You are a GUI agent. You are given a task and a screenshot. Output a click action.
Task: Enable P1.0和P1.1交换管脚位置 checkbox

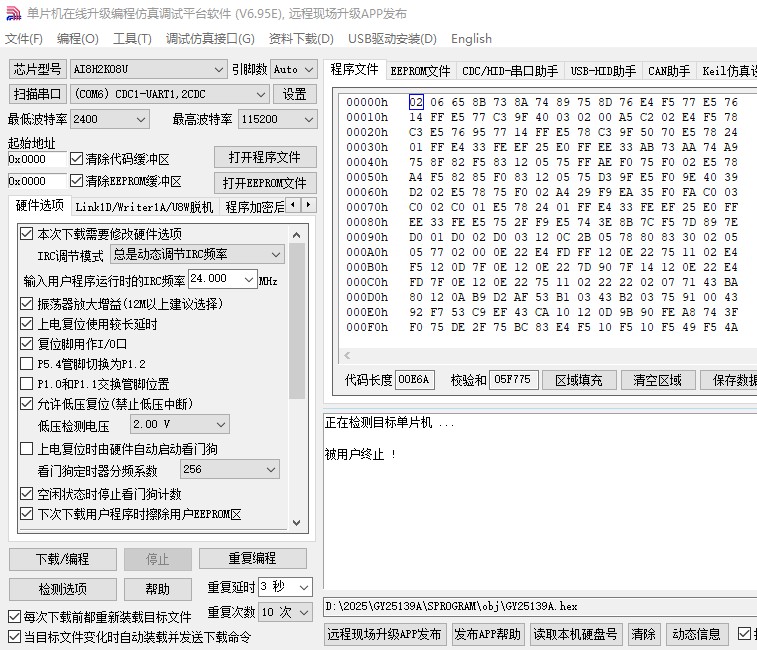coord(27,383)
